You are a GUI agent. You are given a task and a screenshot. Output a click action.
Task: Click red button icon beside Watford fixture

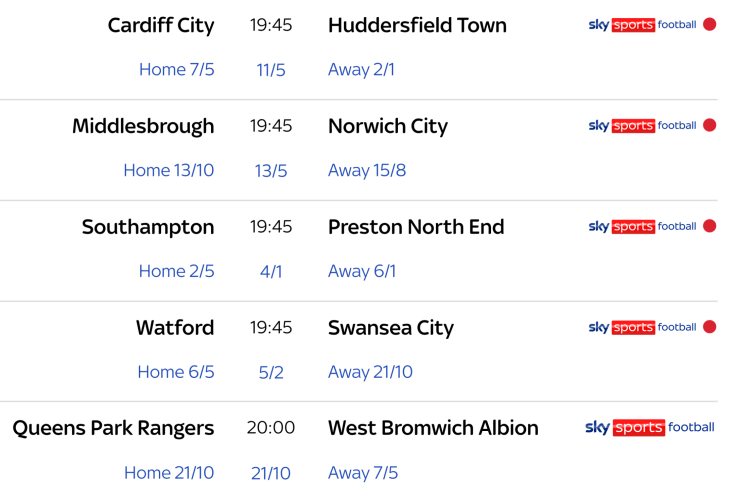point(710,327)
